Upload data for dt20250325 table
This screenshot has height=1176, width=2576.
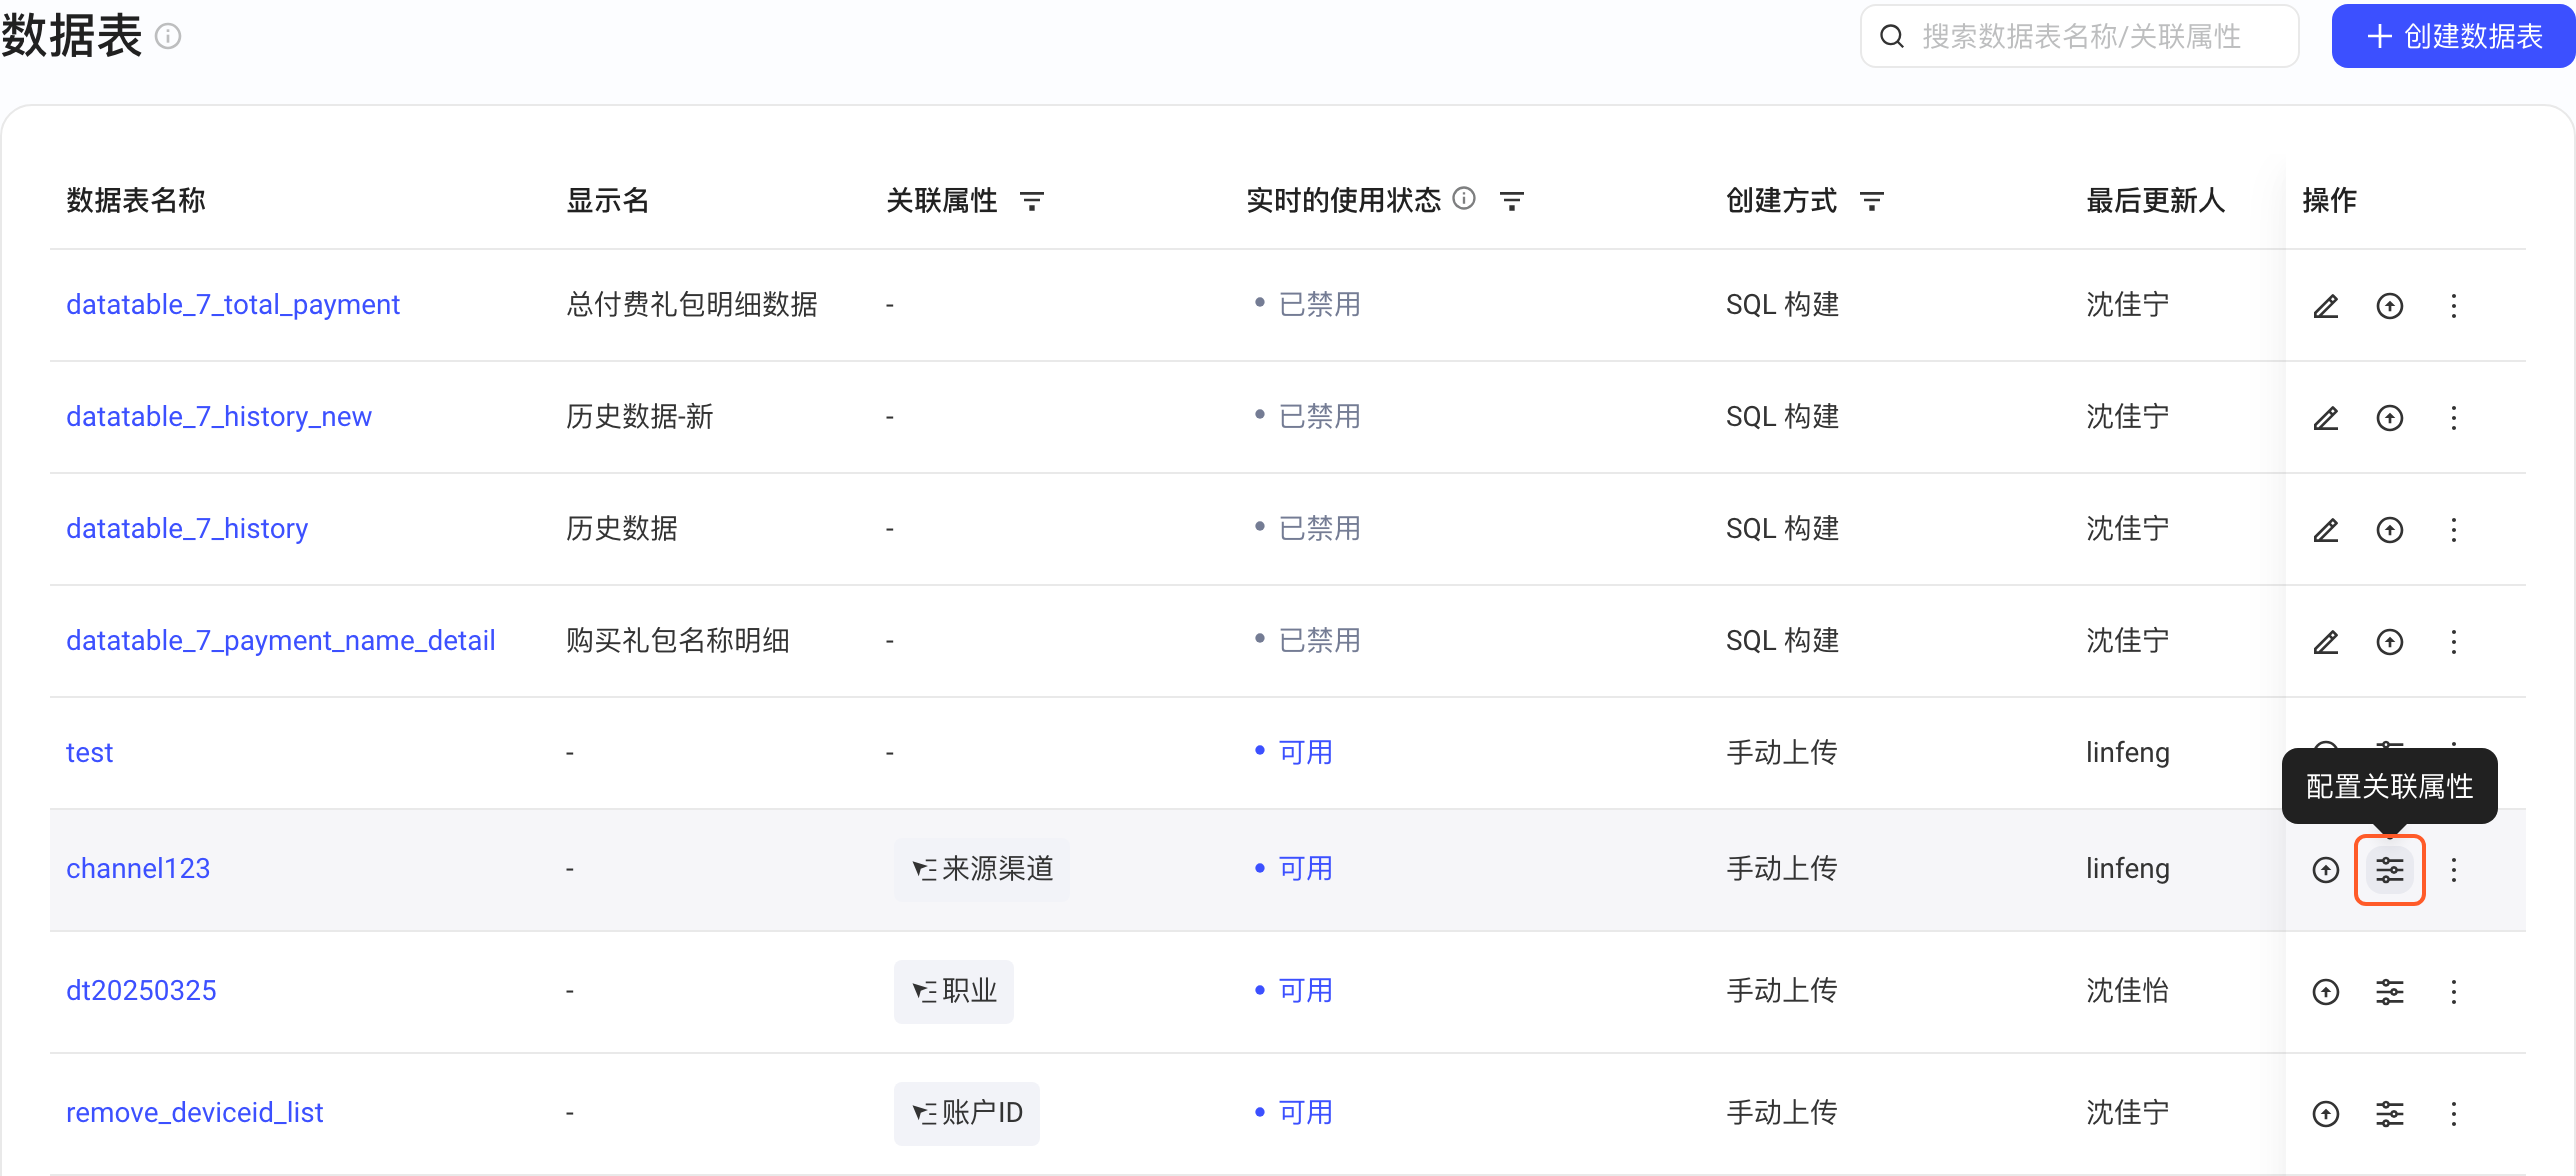coord(2326,992)
